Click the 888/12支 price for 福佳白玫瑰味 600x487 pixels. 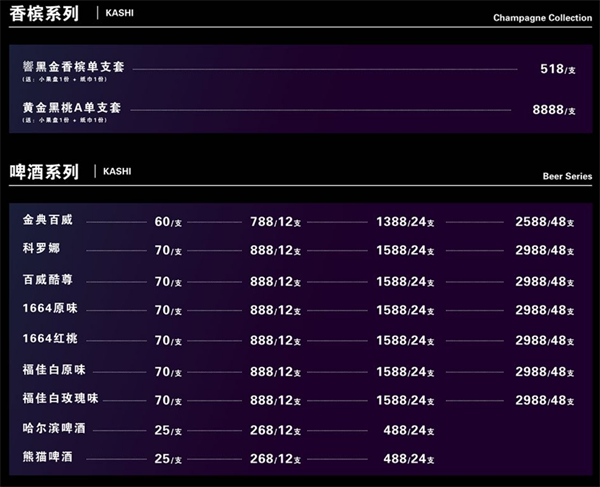coord(276,401)
